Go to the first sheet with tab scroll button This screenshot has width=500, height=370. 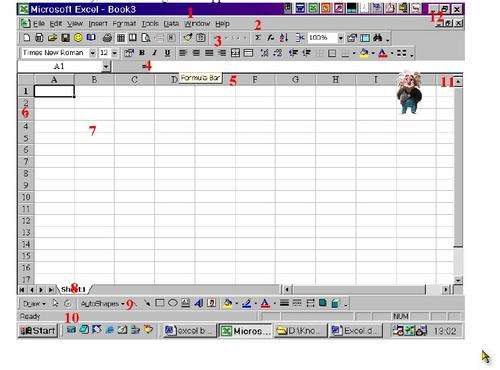point(22,290)
